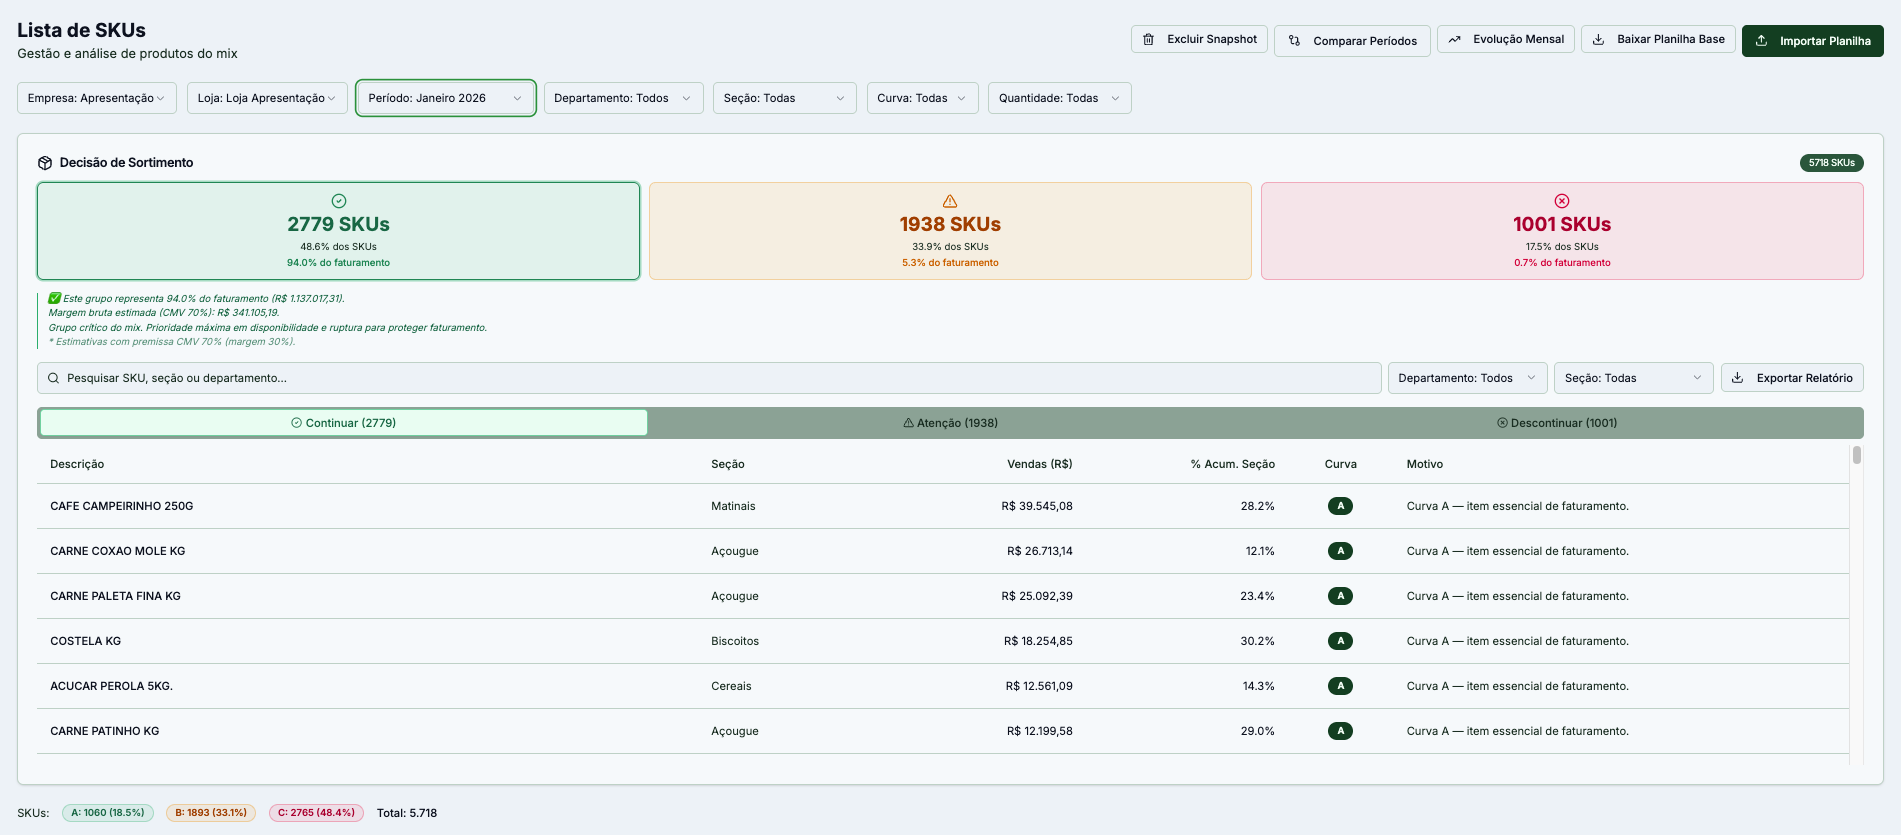Click the Vendas (R$) column header
Viewport: 1901px width, 835px height.
coord(1039,464)
